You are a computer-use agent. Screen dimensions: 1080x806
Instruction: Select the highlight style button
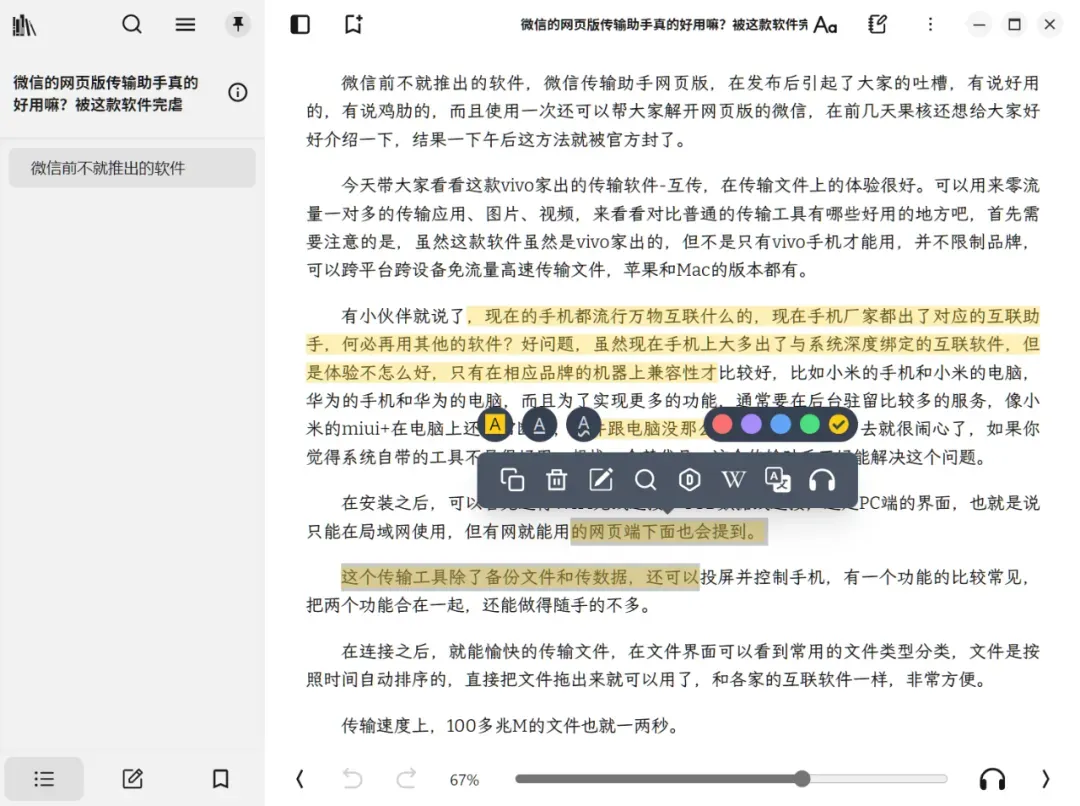pyautogui.click(x=495, y=425)
